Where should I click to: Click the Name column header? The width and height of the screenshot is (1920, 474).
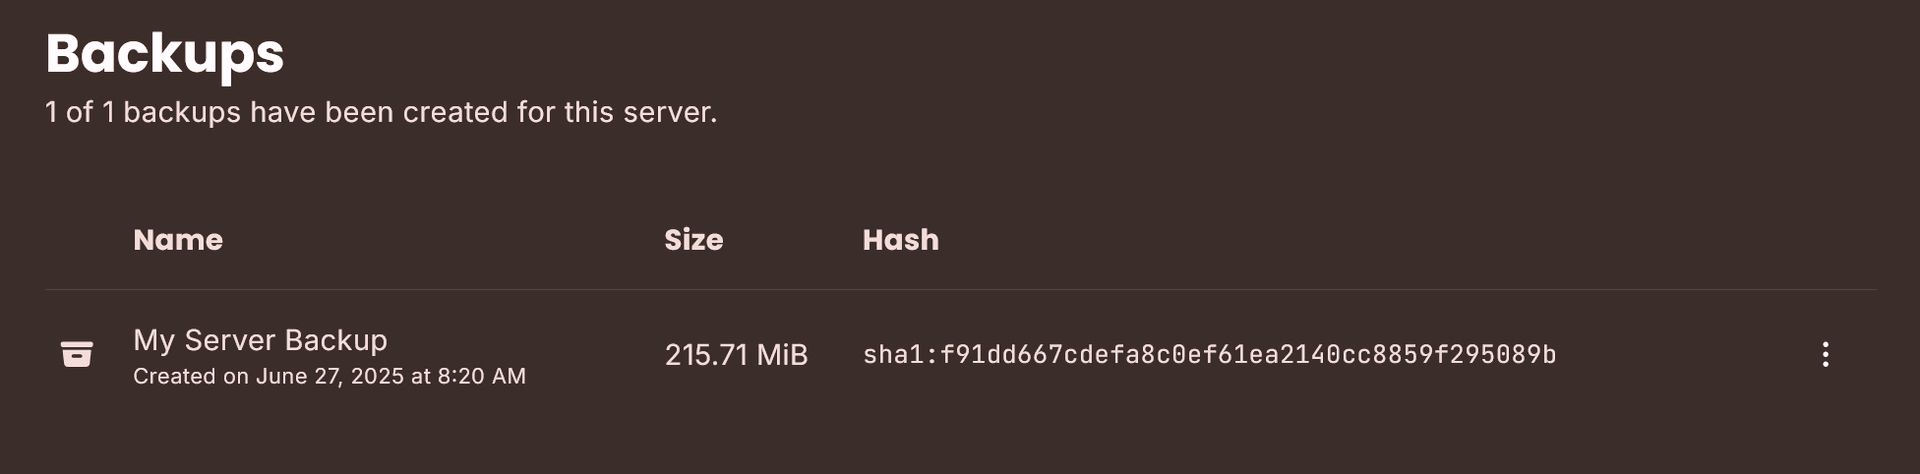[178, 240]
